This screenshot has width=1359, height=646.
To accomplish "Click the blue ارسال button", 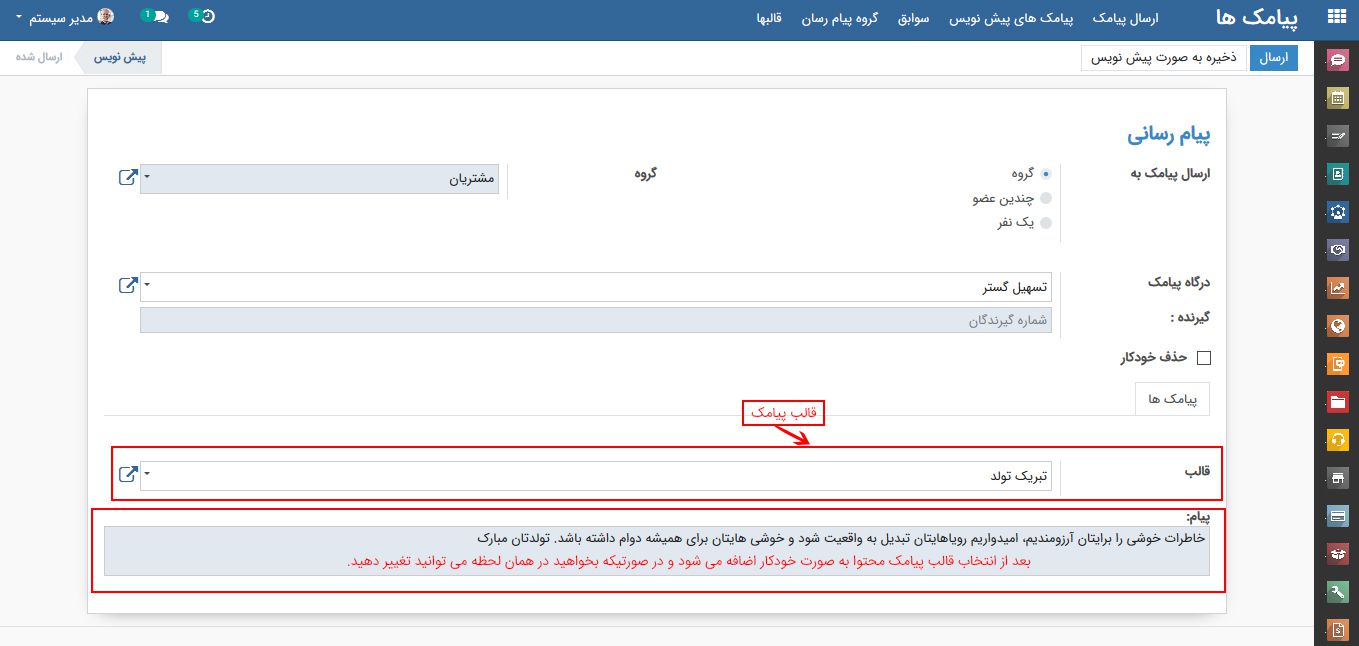I will click(x=1274, y=58).
